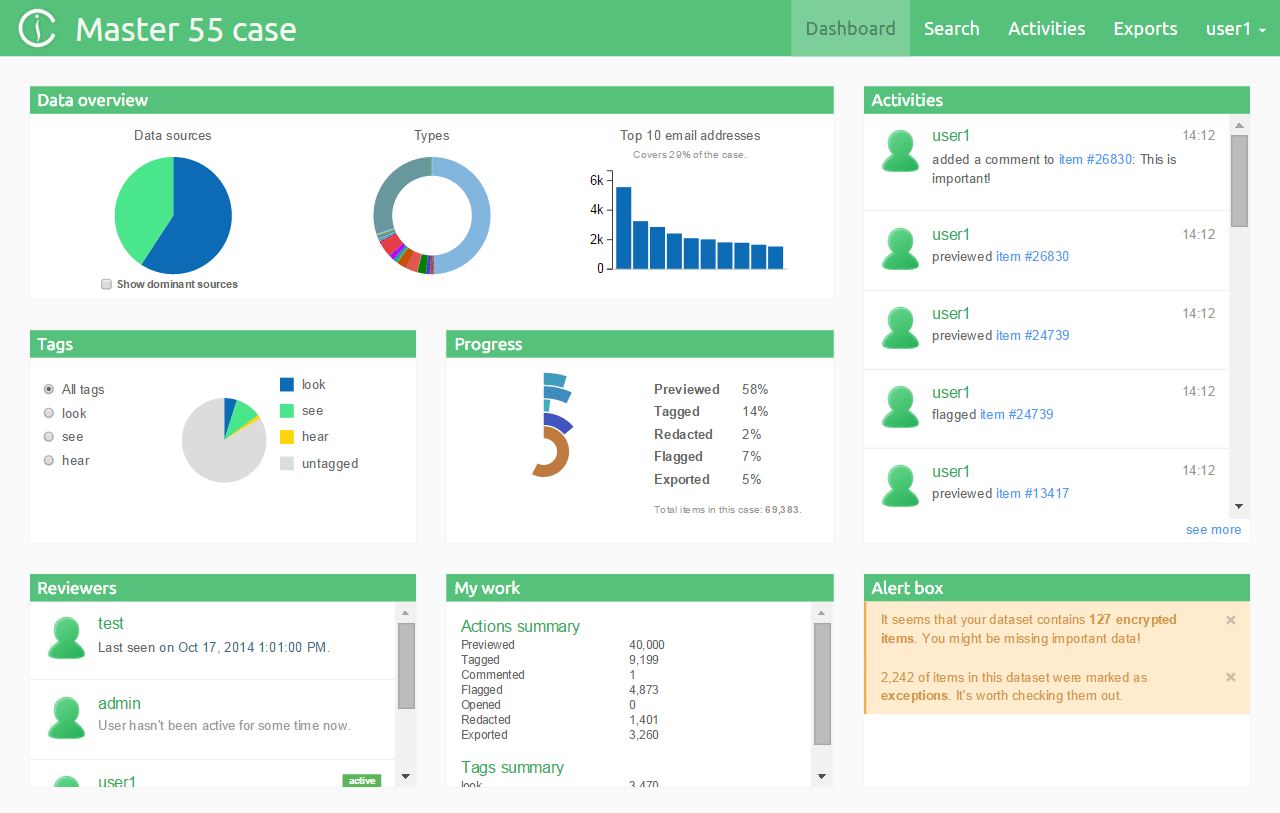Click the see more activities link

coord(1213,530)
